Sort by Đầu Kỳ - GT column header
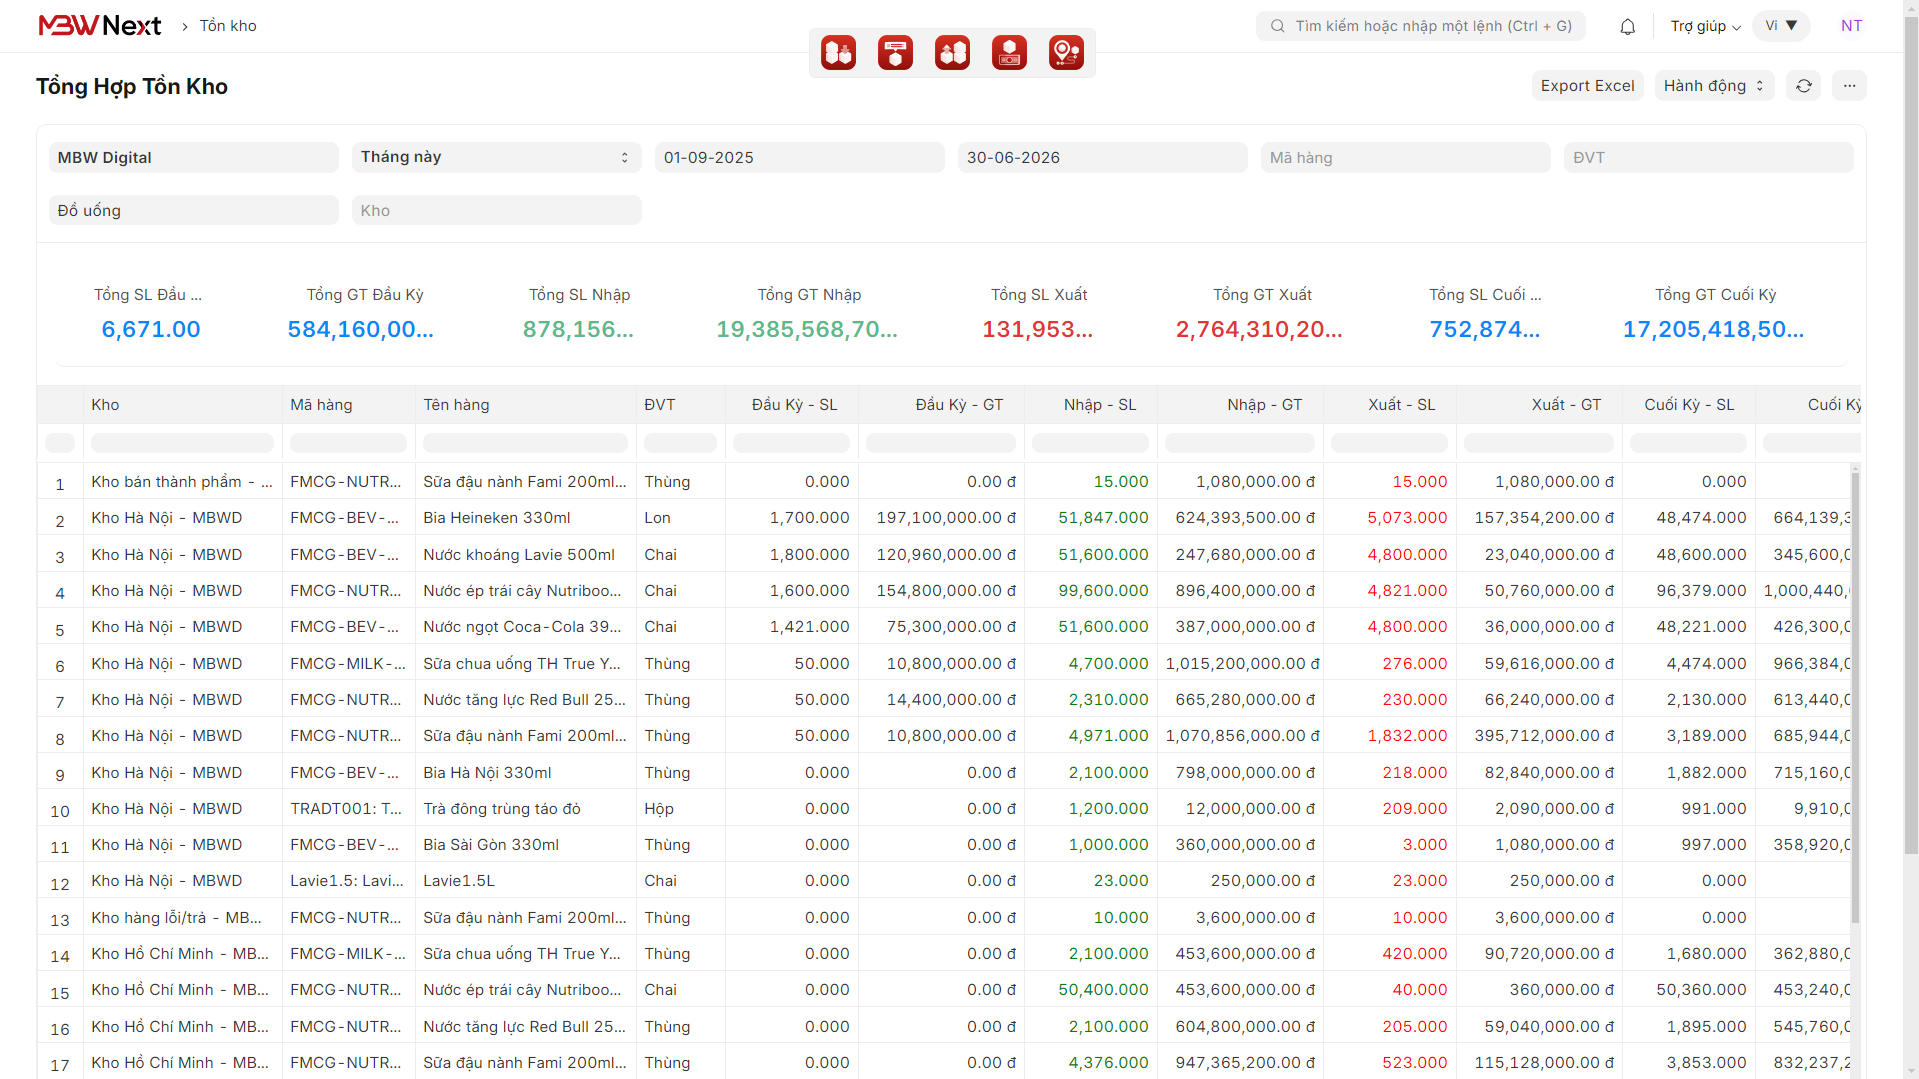This screenshot has width=1919, height=1079. [940, 405]
